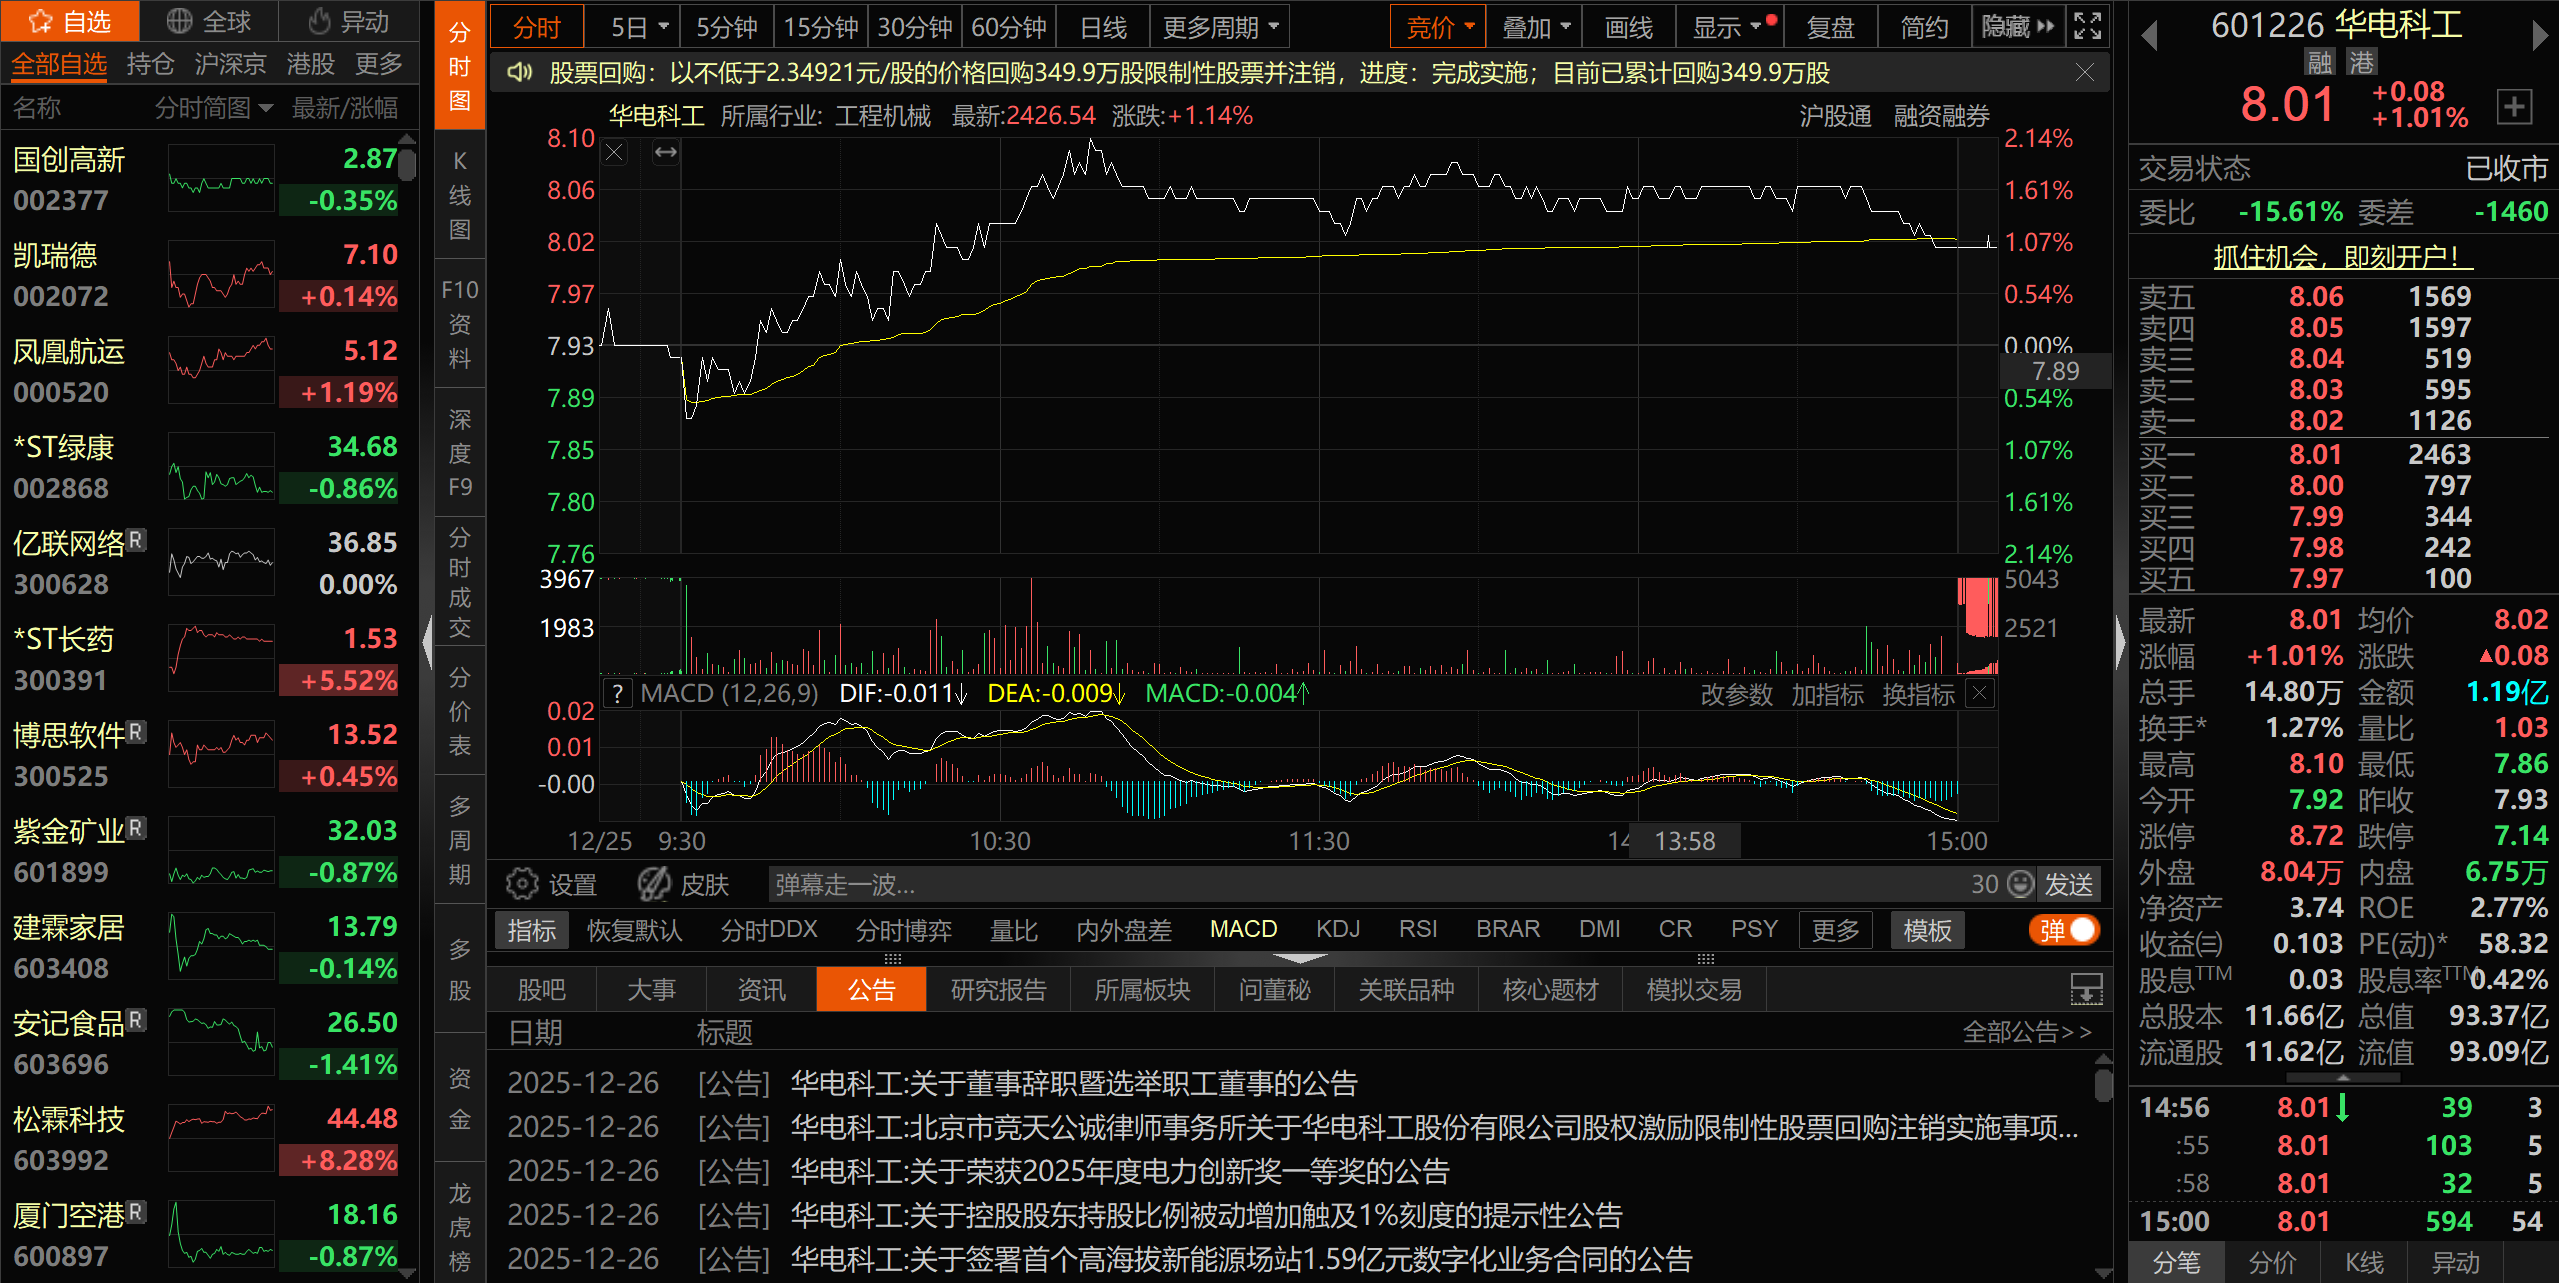Click the emoji smiley icon in barrage input
The width and height of the screenshot is (2559, 1283).
click(2021, 884)
